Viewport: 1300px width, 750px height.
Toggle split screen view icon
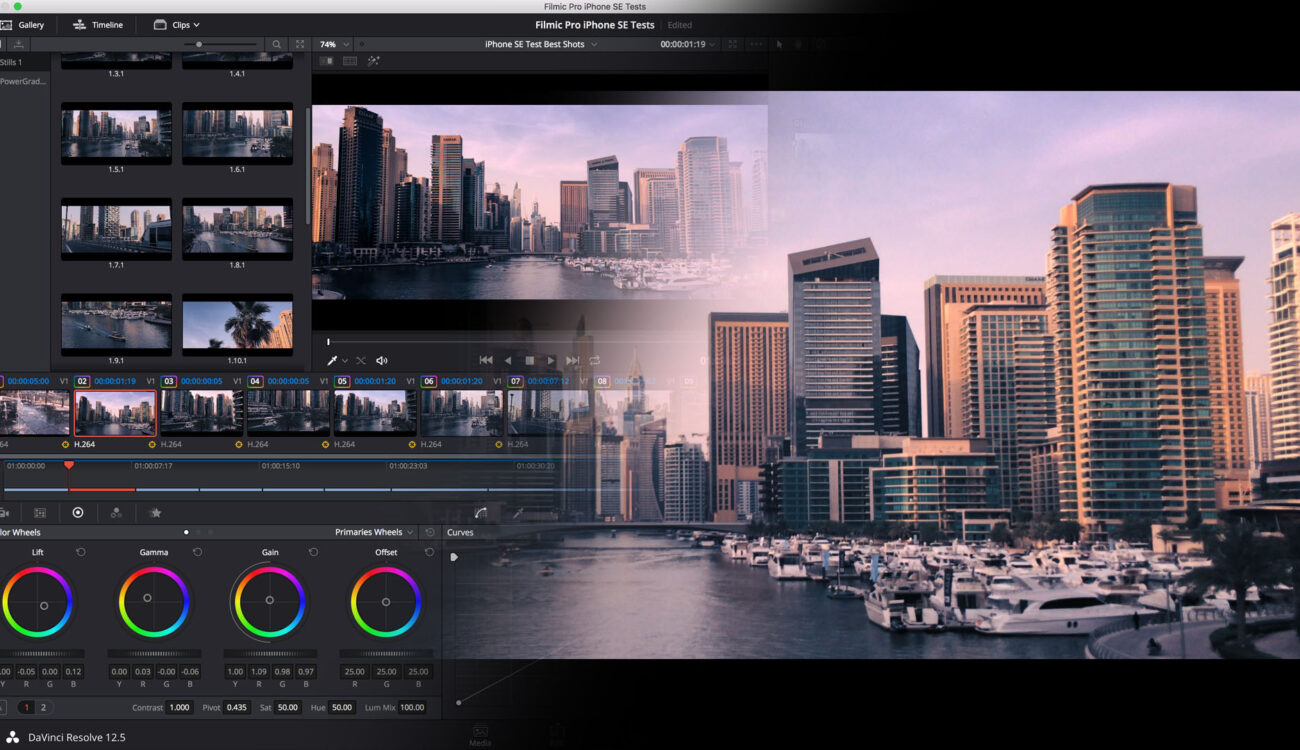pos(350,61)
